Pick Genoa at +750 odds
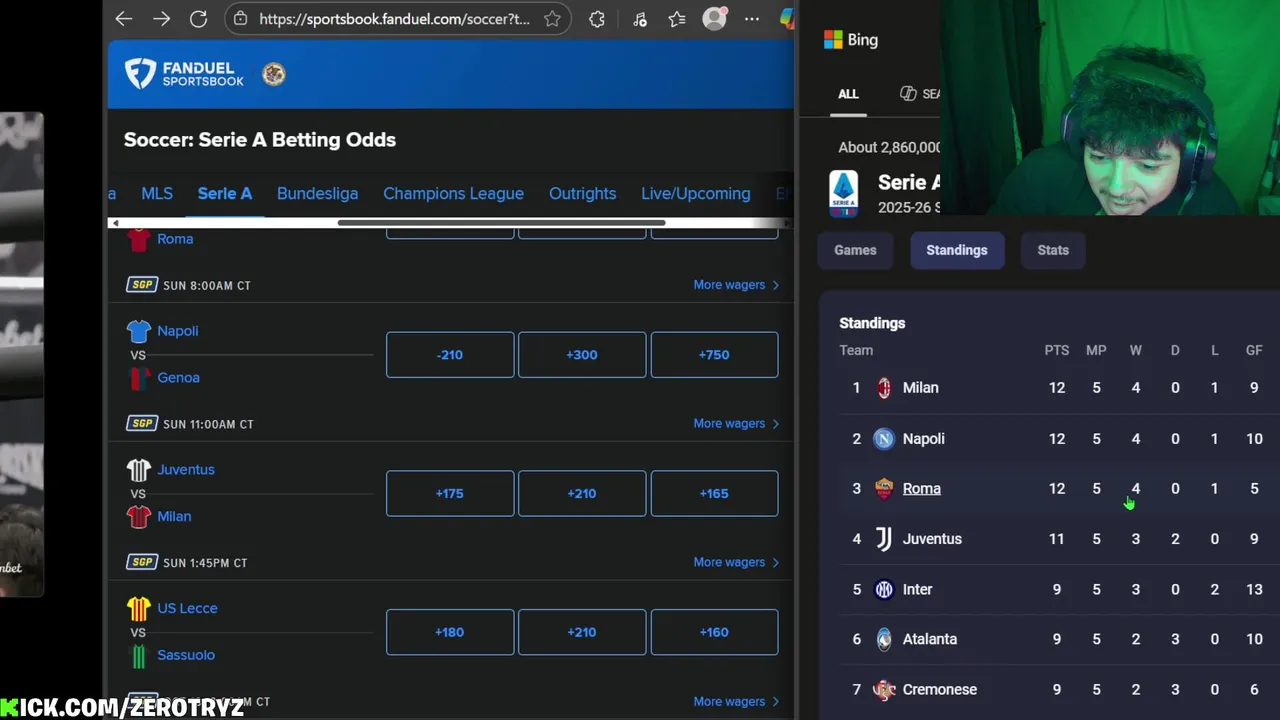 [x=714, y=355]
